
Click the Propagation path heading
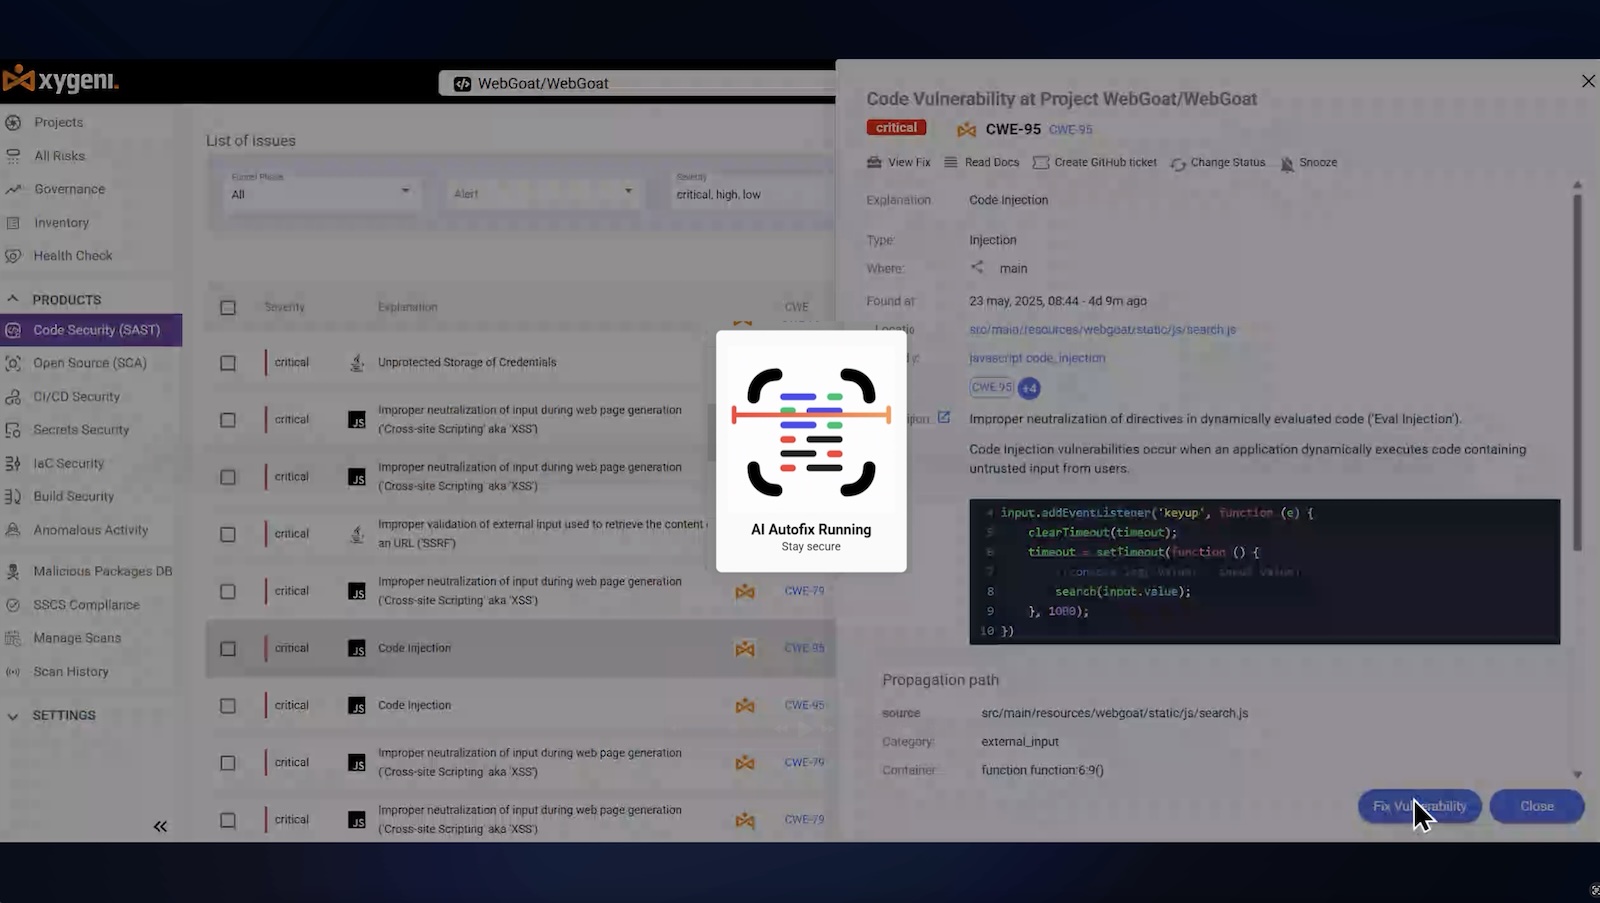940,680
